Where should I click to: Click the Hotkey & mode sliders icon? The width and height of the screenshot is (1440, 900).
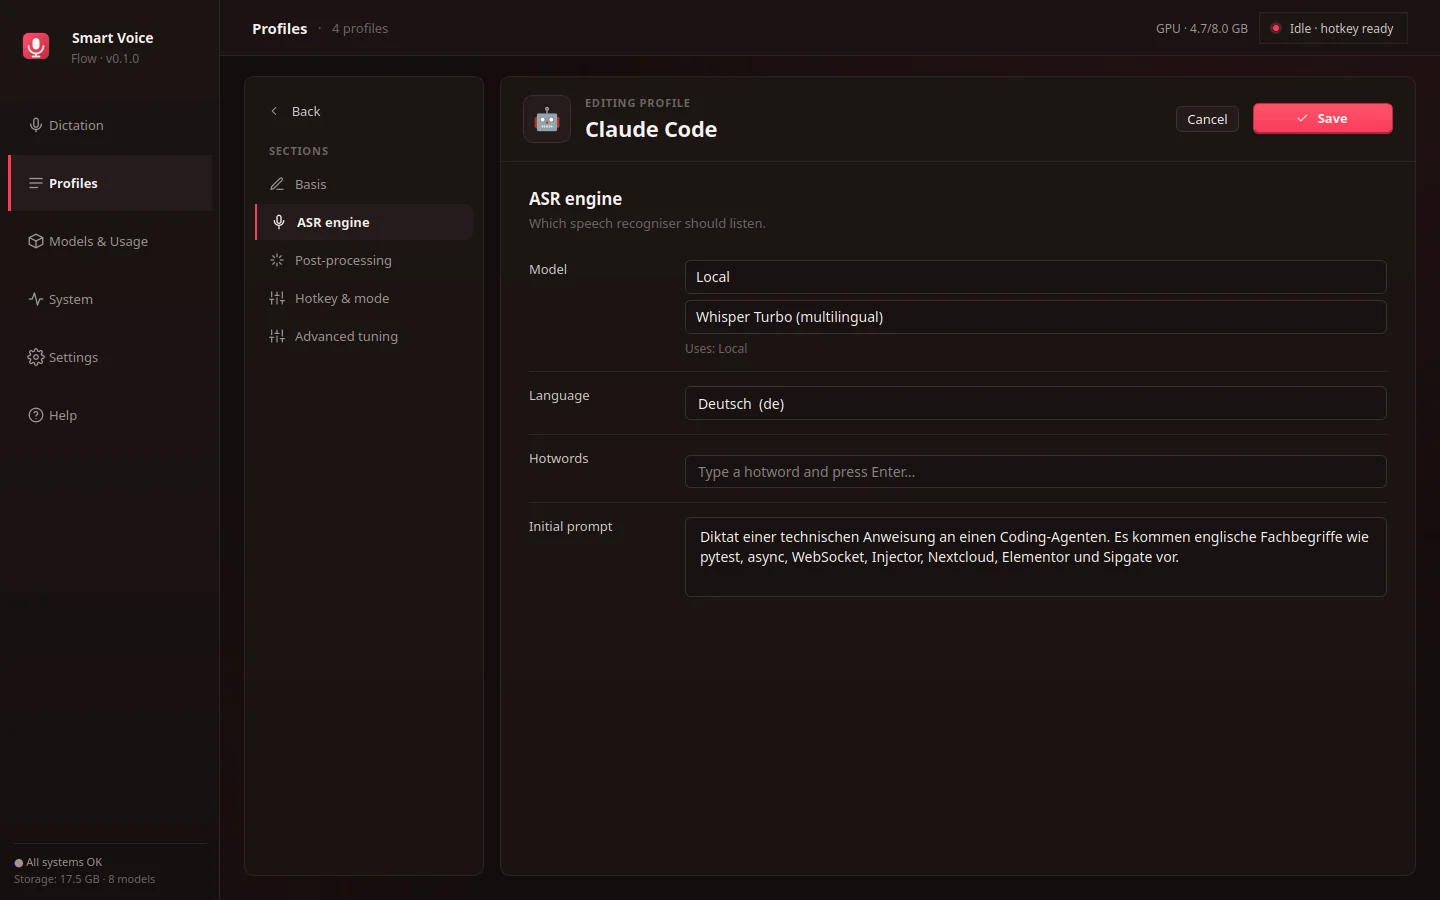(x=277, y=298)
